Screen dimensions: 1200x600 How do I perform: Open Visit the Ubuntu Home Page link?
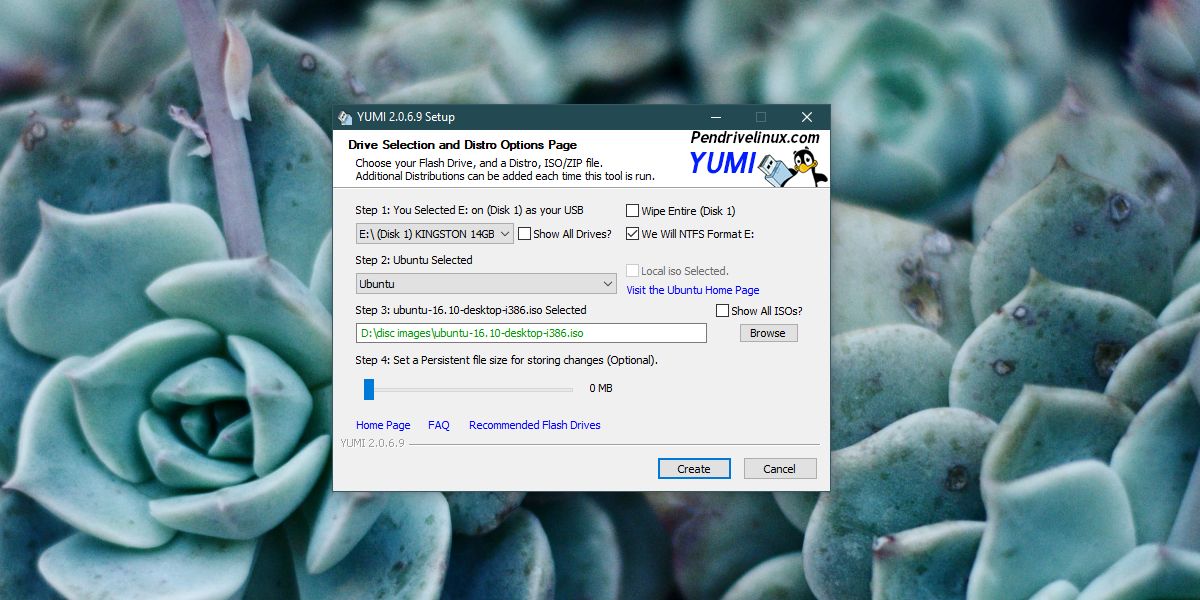tap(693, 290)
